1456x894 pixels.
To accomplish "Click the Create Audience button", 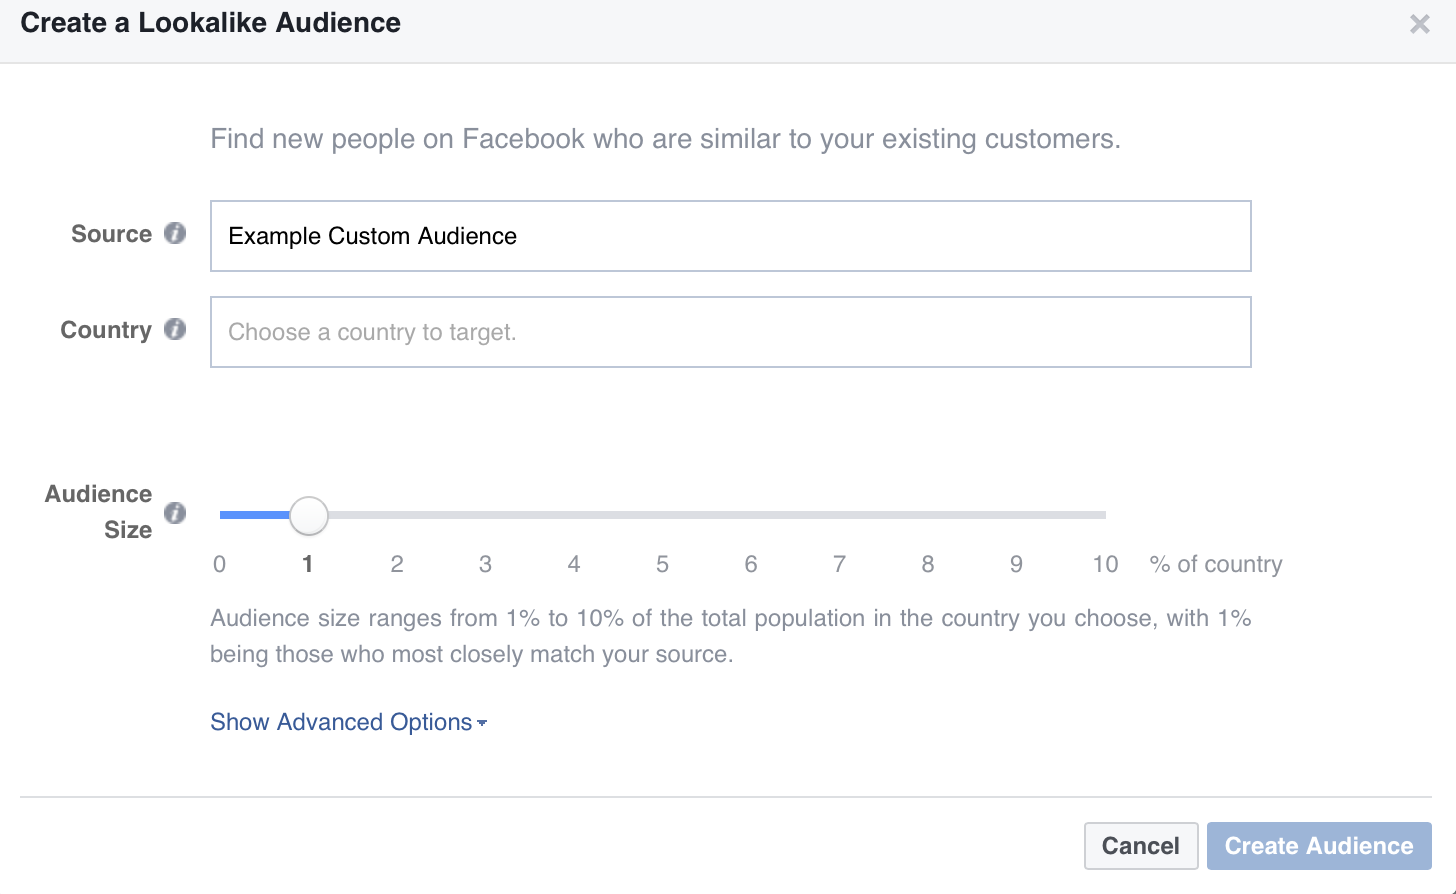I will coord(1318,846).
